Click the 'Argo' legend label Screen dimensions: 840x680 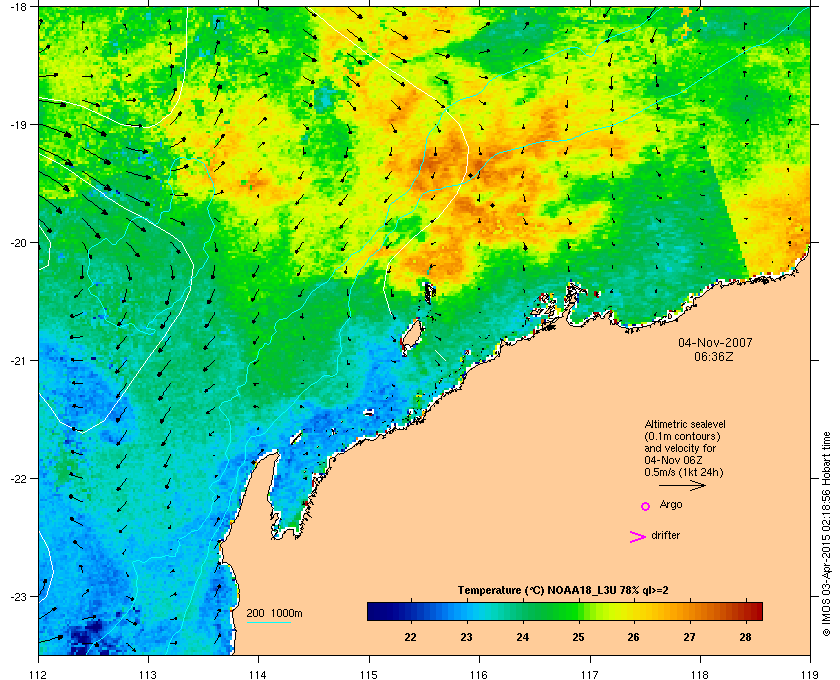671,505
